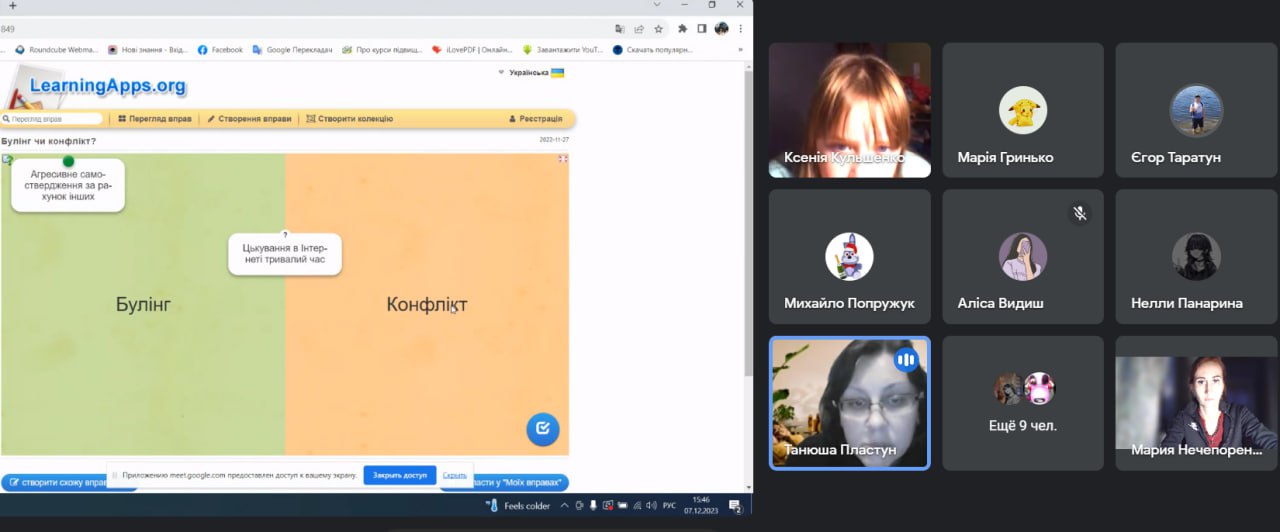Select the Ещё 9 чел. participants tile

click(1023, 403)
